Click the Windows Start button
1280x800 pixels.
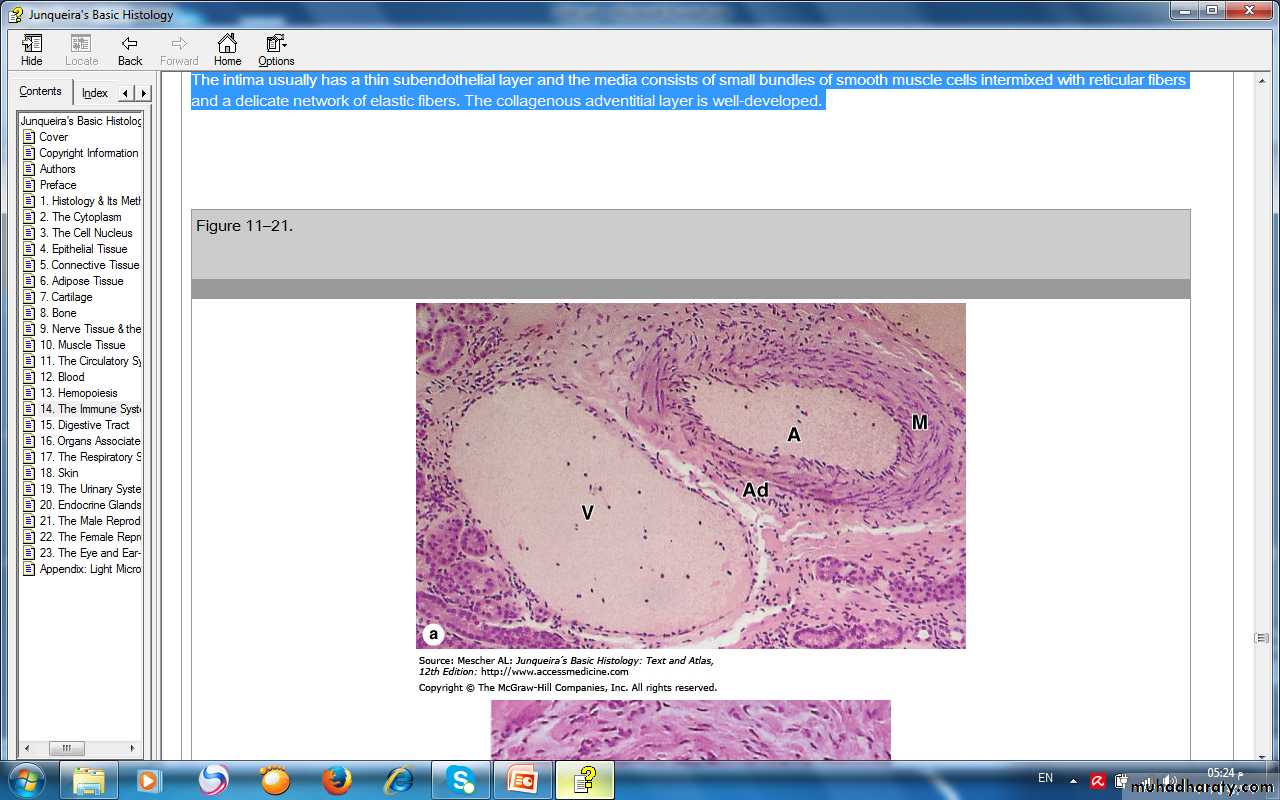(25, 779)
